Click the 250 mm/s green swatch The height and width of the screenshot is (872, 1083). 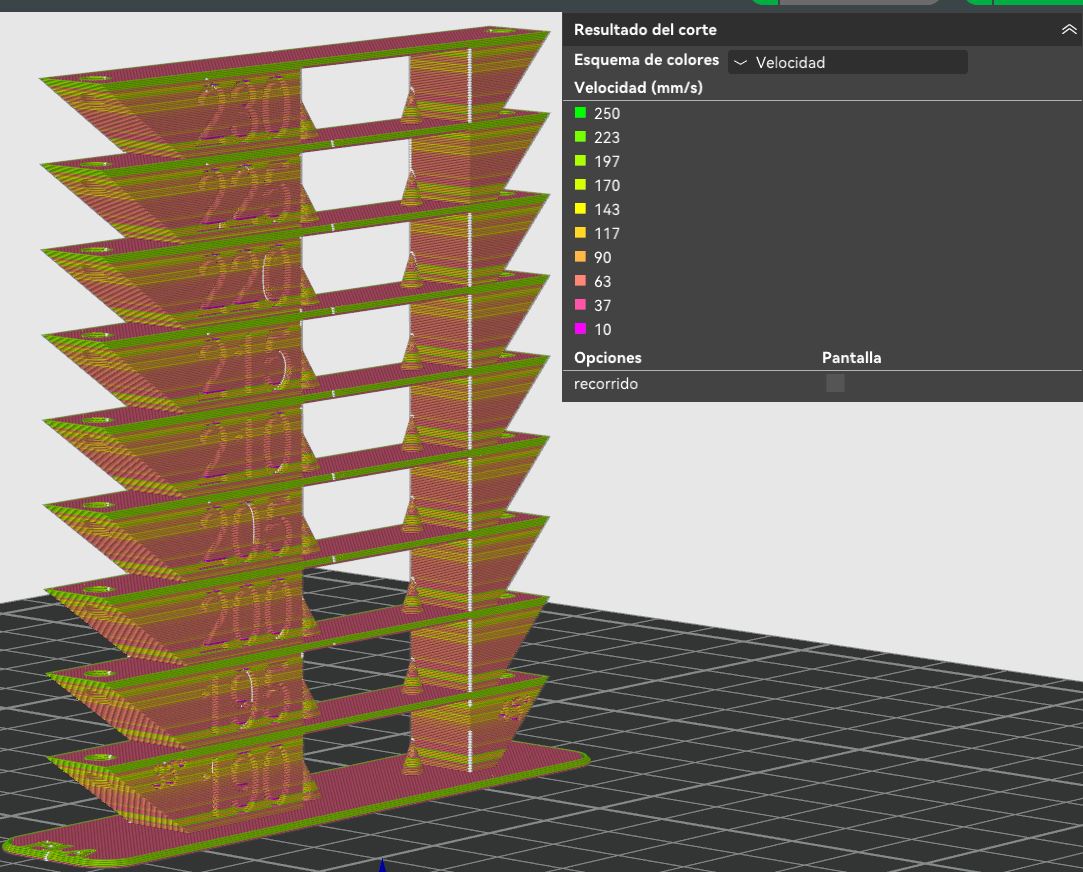[581, 113]
